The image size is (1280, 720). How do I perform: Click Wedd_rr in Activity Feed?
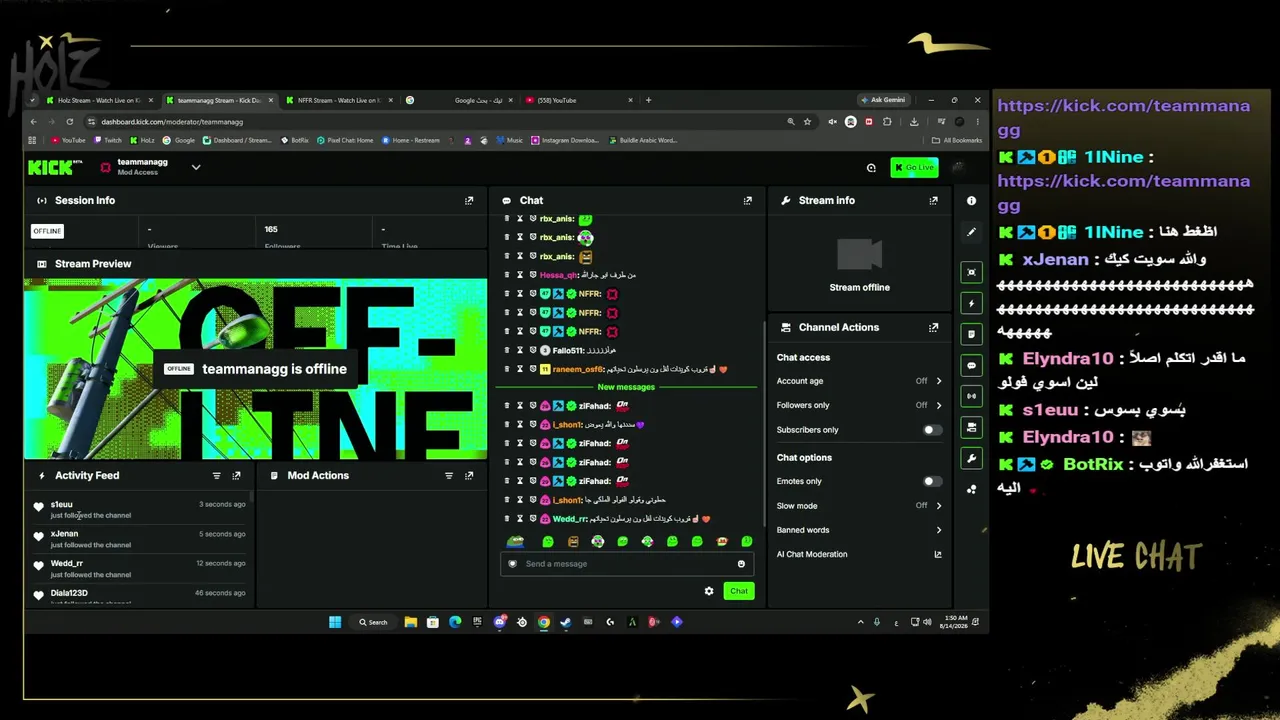click(67, 563)
